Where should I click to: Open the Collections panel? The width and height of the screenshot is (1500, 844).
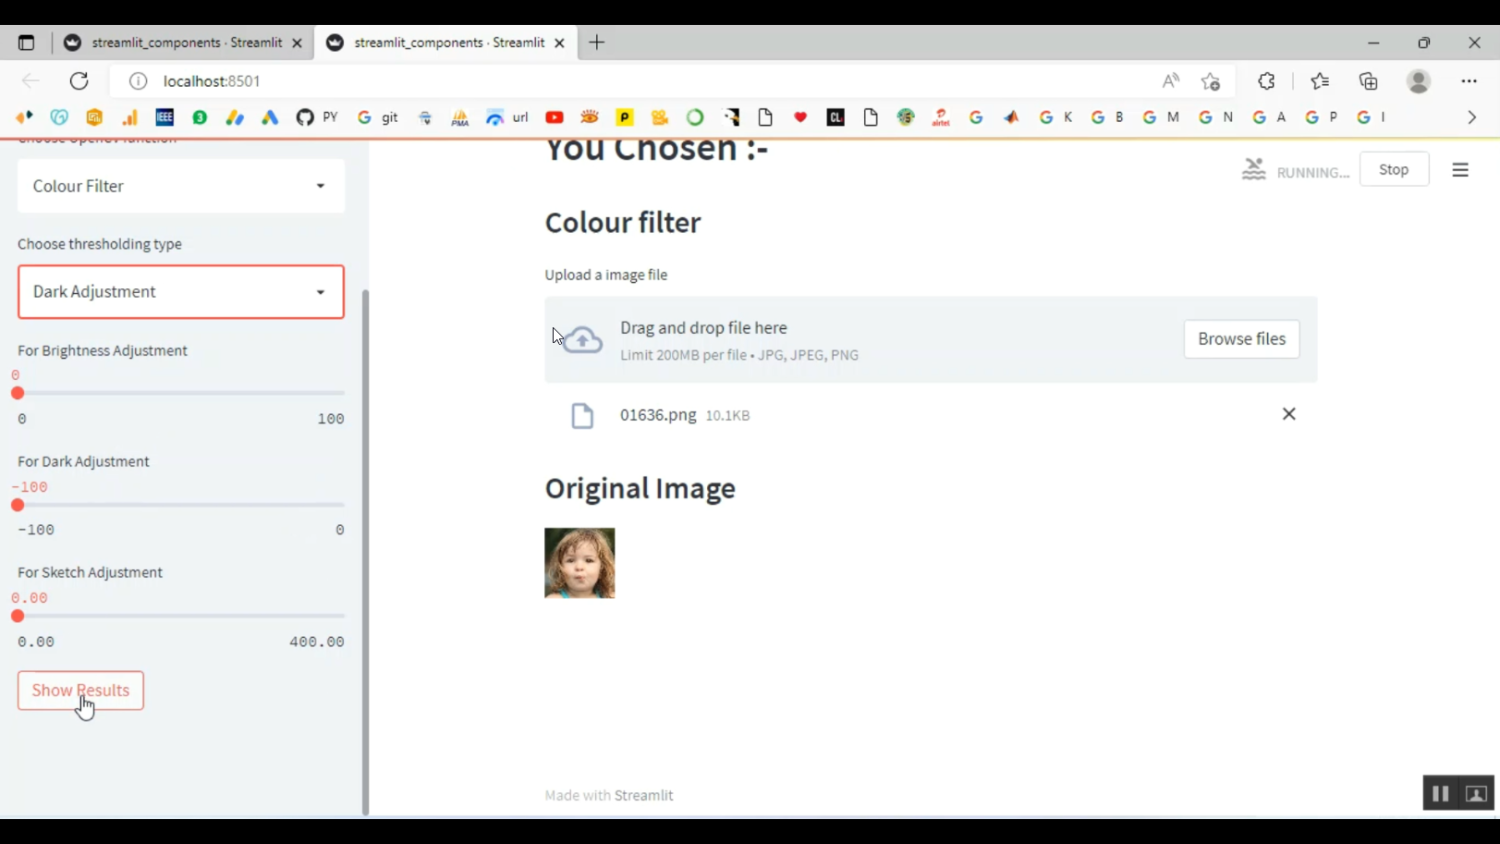(1368, 81)
